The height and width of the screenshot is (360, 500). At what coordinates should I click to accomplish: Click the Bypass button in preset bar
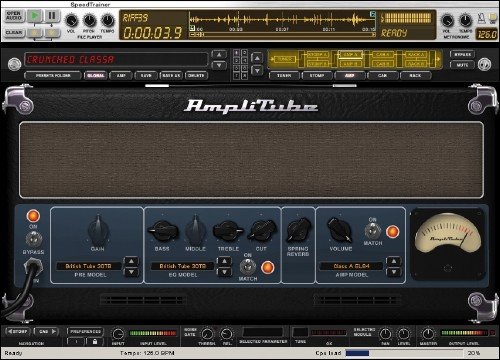(x=462, y=54)
